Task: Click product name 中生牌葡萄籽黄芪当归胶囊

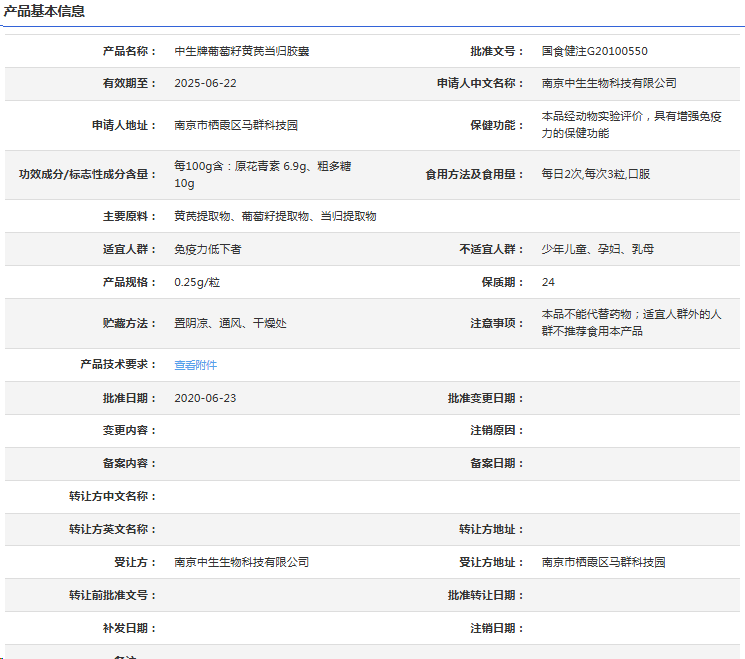Action: coord(241,51)
